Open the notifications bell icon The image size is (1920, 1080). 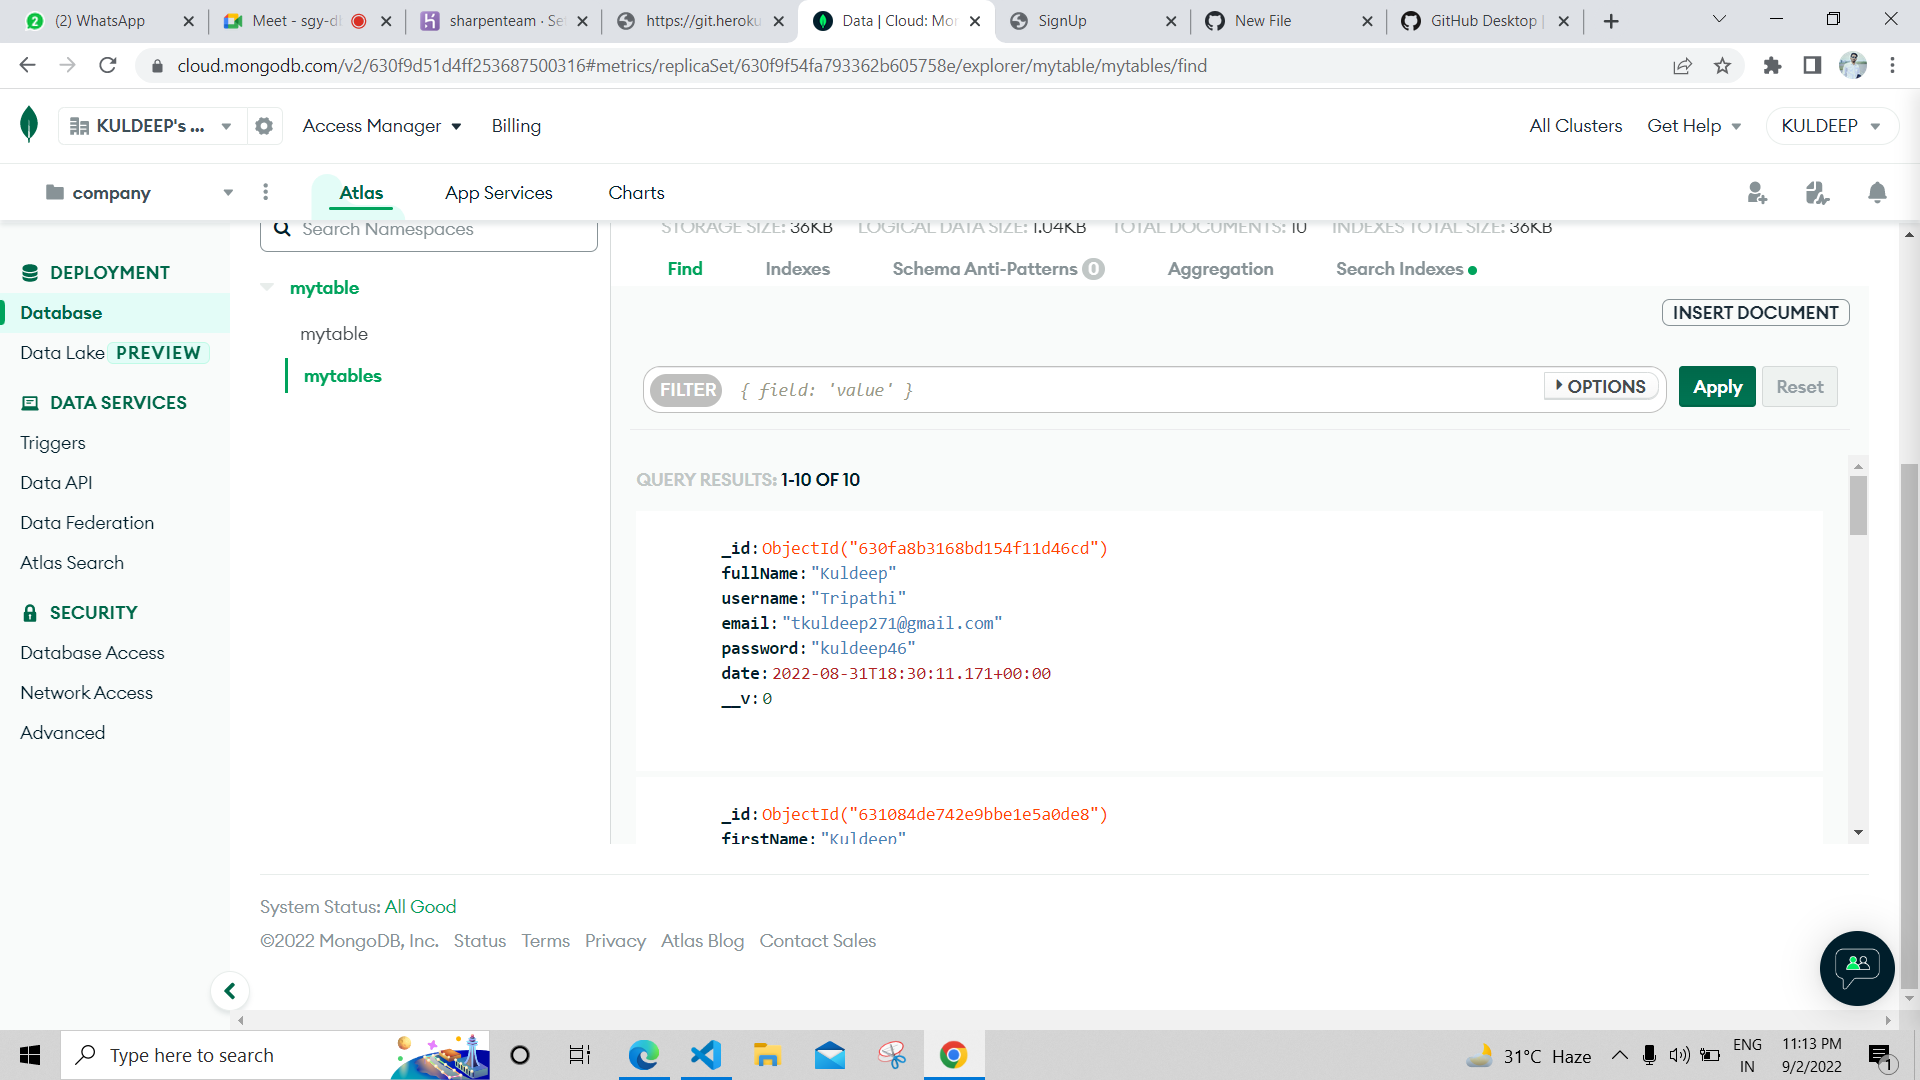(x=1877, y=193)
